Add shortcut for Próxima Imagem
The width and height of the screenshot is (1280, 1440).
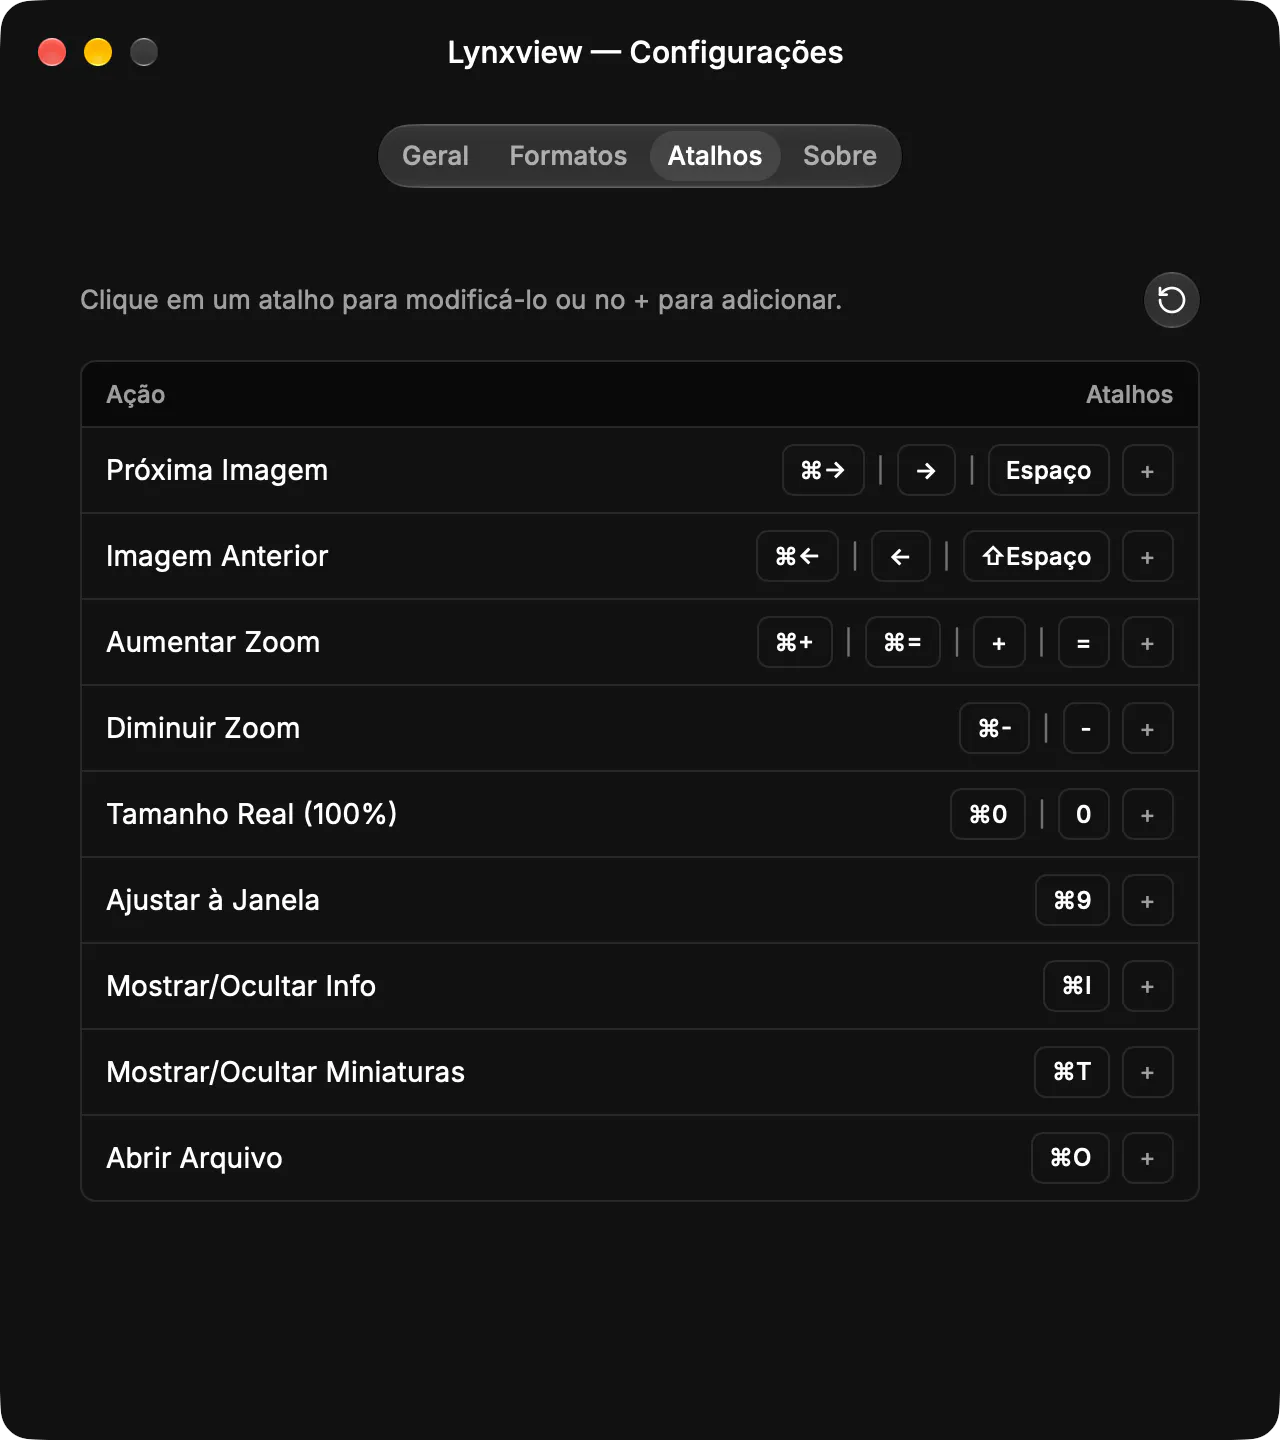click(x=1147, y=470)
